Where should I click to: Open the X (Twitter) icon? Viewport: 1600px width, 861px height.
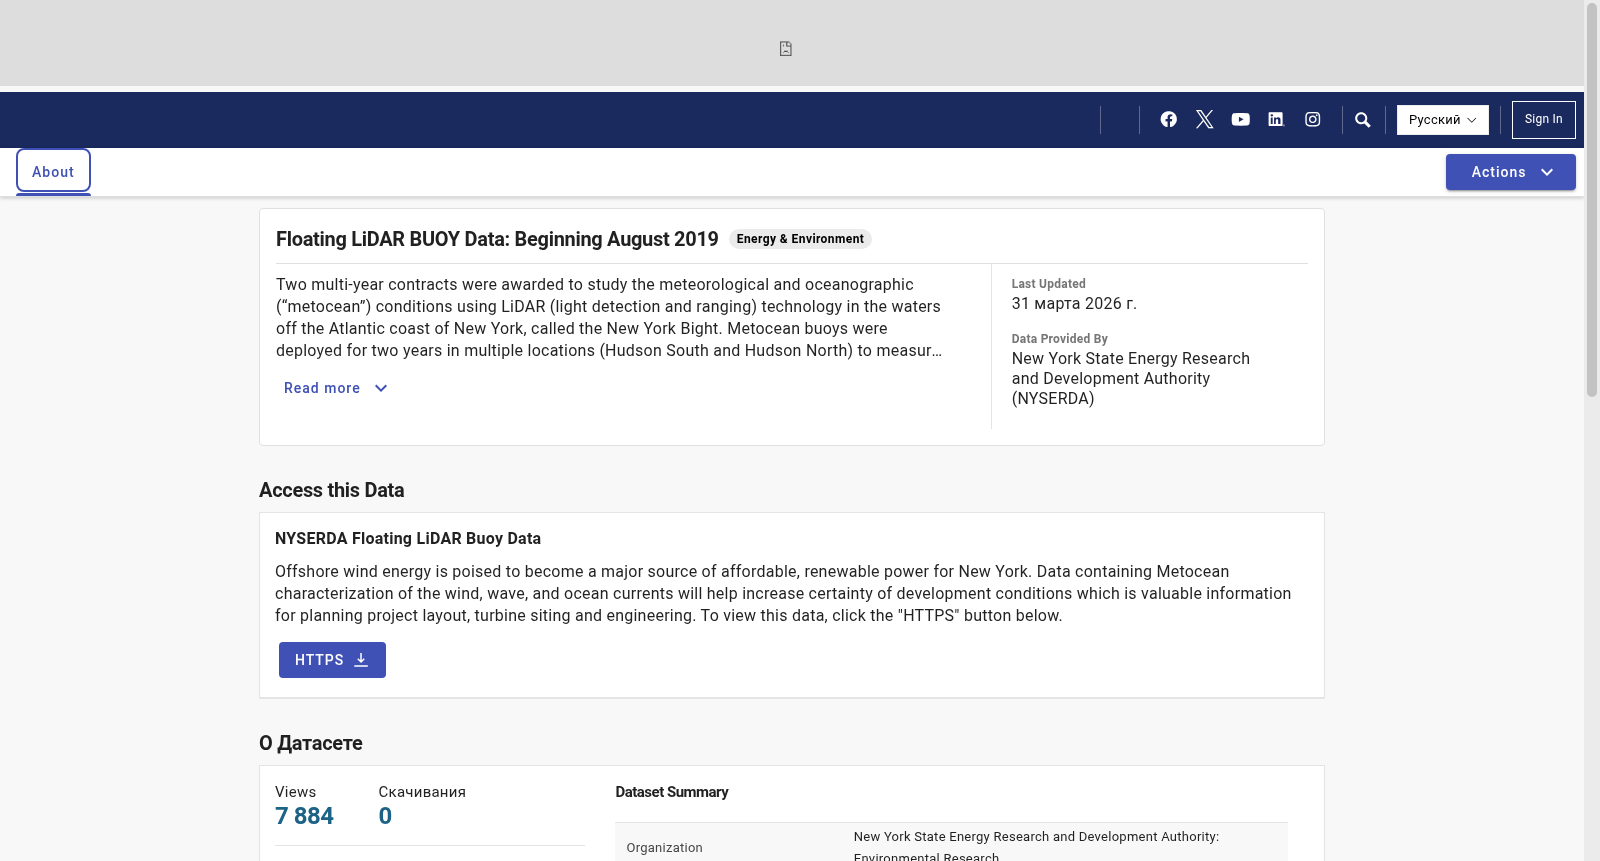click(1204, 119)
